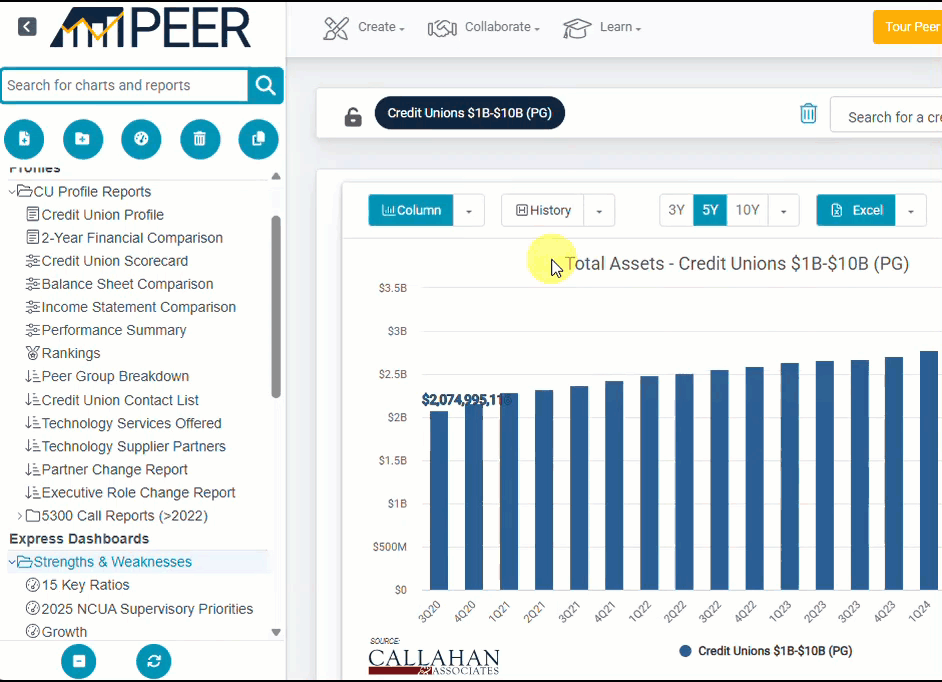The image size is (942, 682).
Task: Click refresh round icon at sidebar bottom
Action: coord(154,661)
